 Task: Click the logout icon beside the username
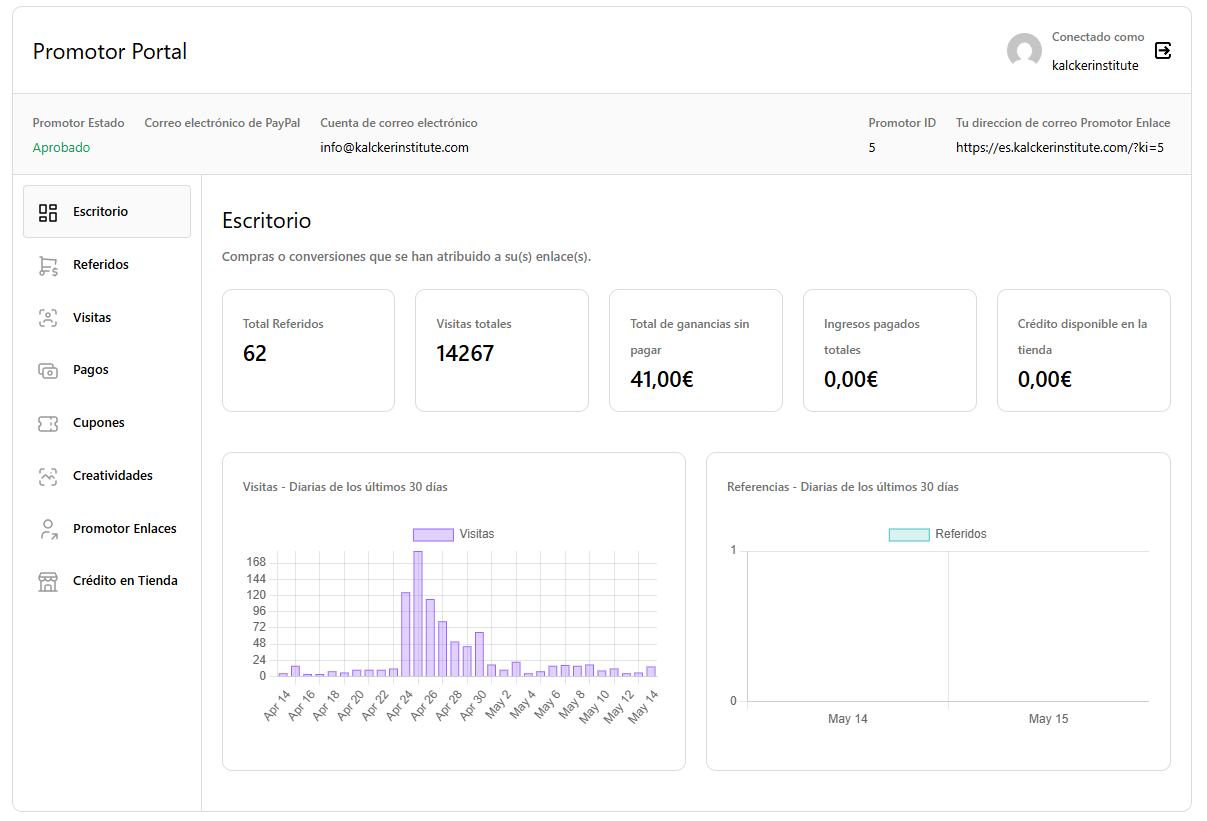[1163, 50]
